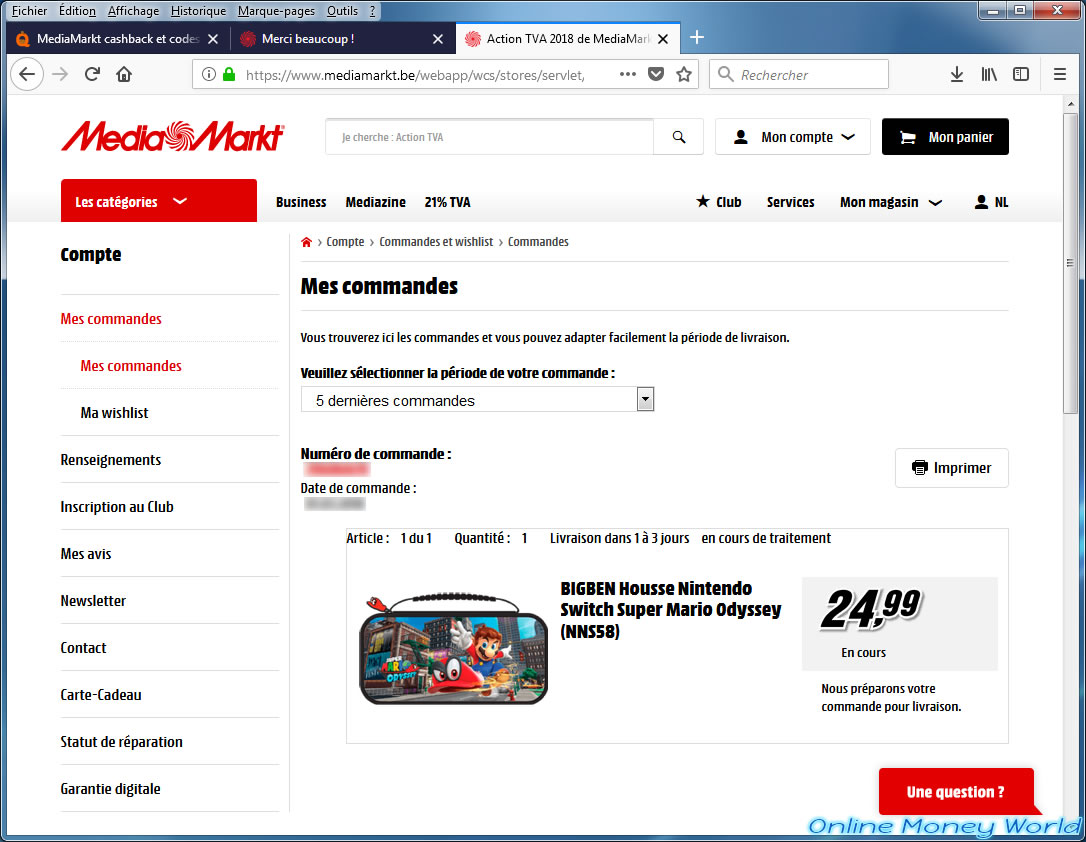Open the Firefox library
This screenshot has height=842, width=1086.
(989, 74)
